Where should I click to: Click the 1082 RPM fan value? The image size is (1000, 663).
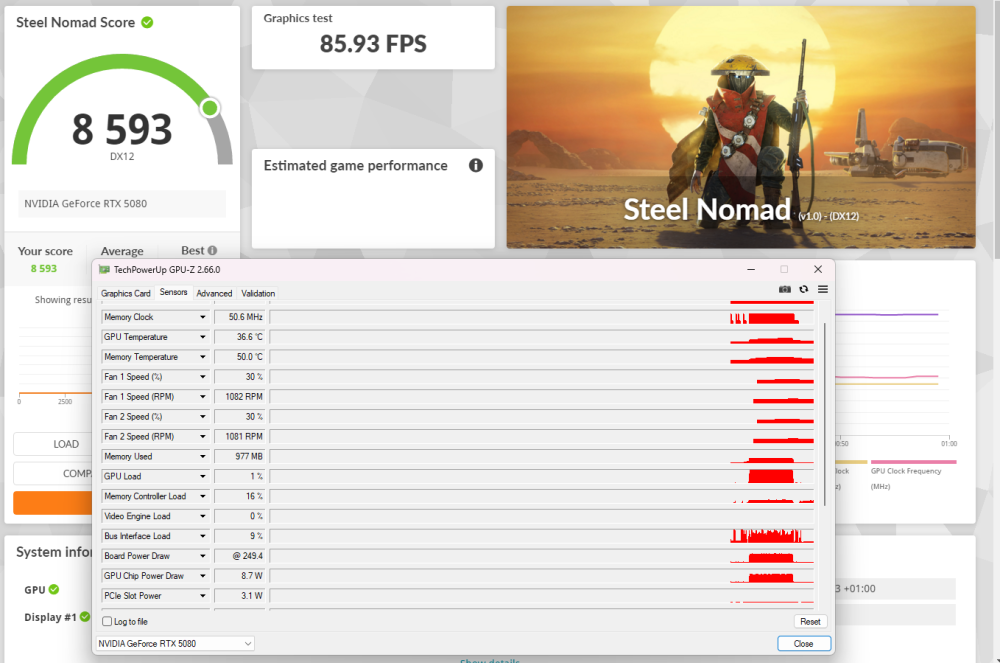[x=240, y=397]
